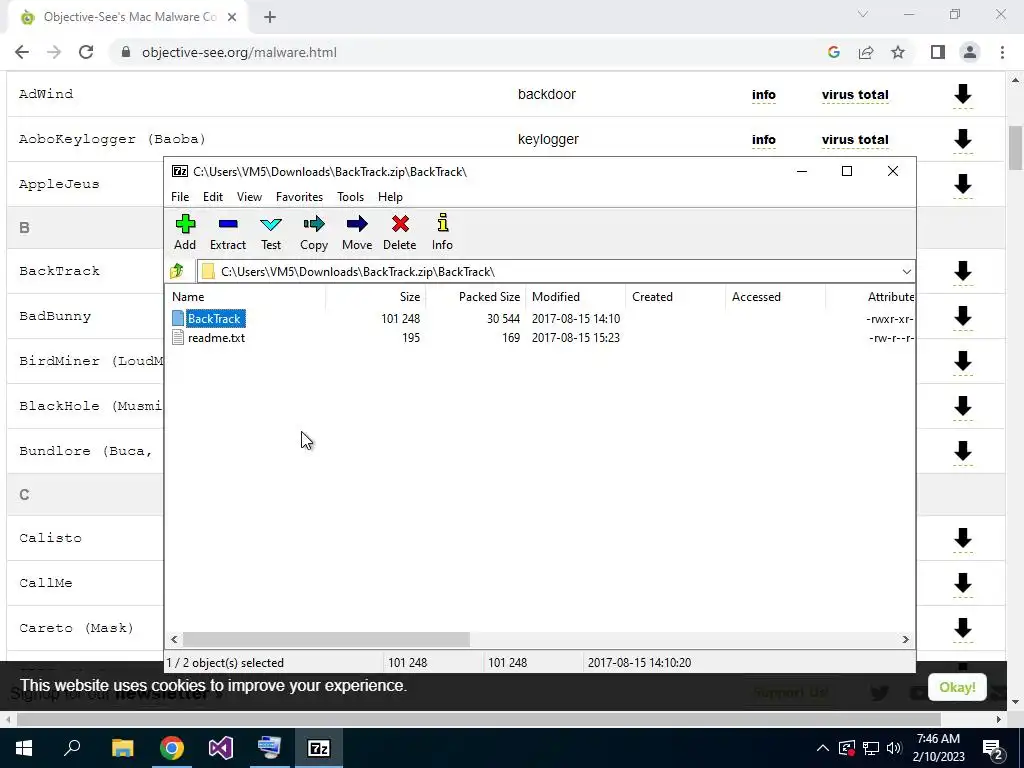This screenshot has width=1024, height=768.
Task: Download the BackTrack sample arrow
Action: click(x=963, y=271)
